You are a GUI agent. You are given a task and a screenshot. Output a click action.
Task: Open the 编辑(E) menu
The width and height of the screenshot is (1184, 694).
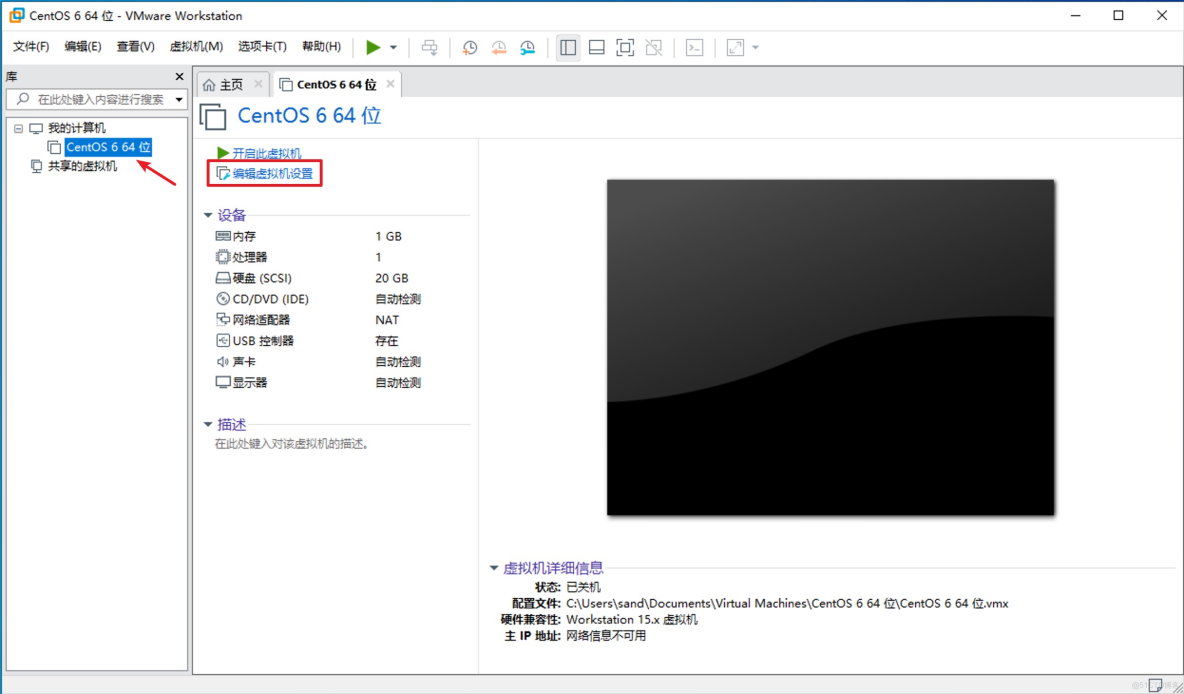(x=83, y=47)
